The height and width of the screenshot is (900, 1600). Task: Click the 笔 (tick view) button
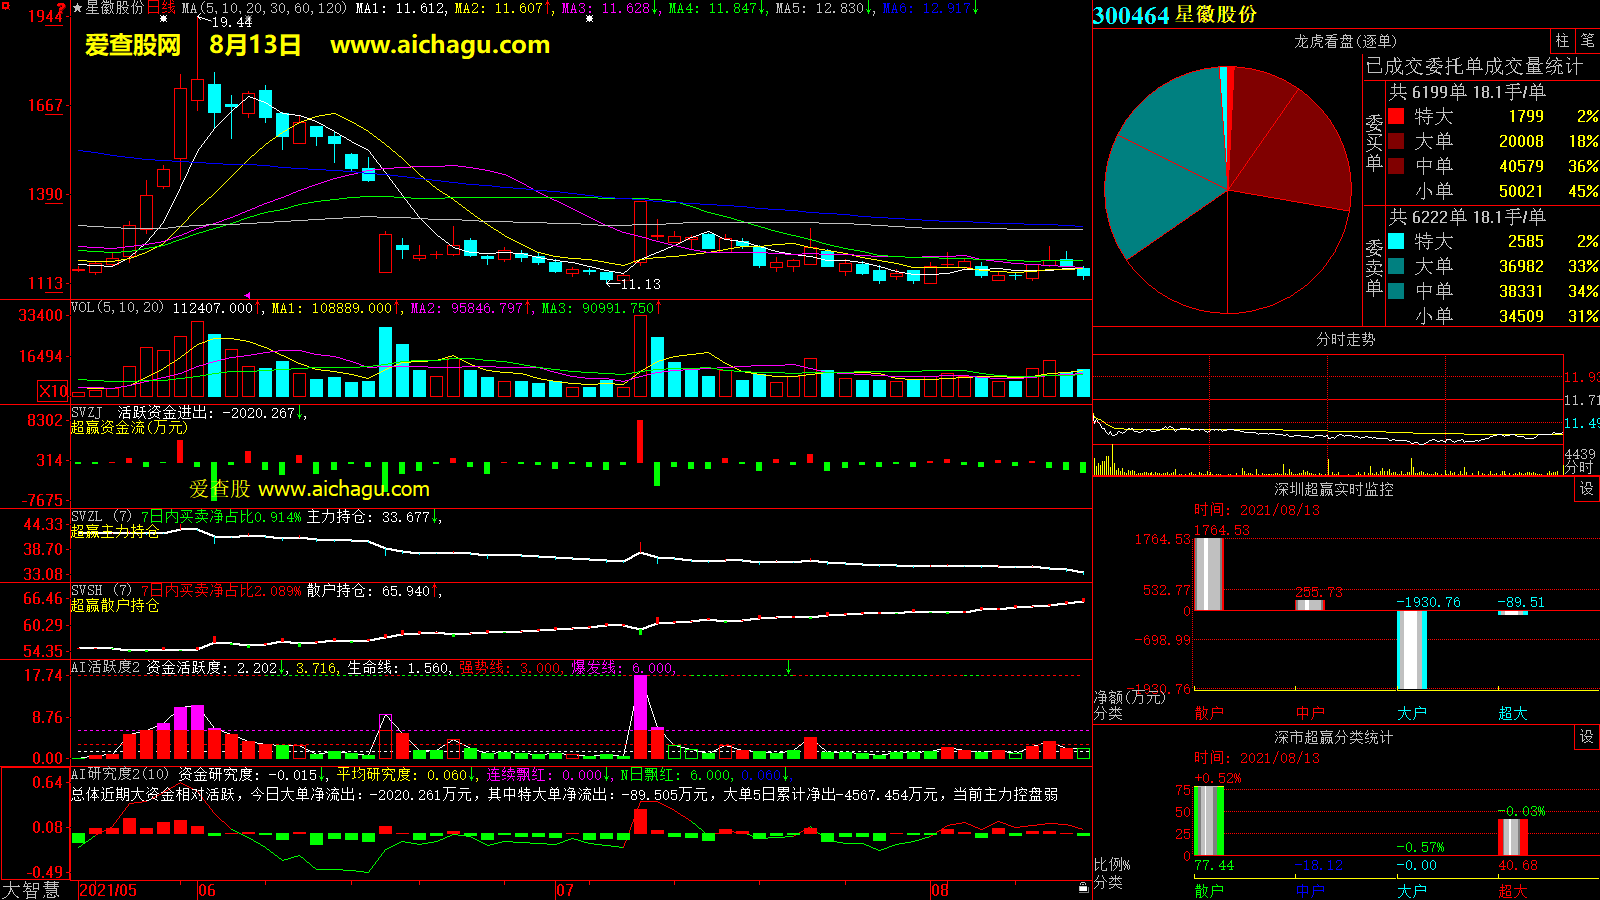click(x=1587, y=41)
